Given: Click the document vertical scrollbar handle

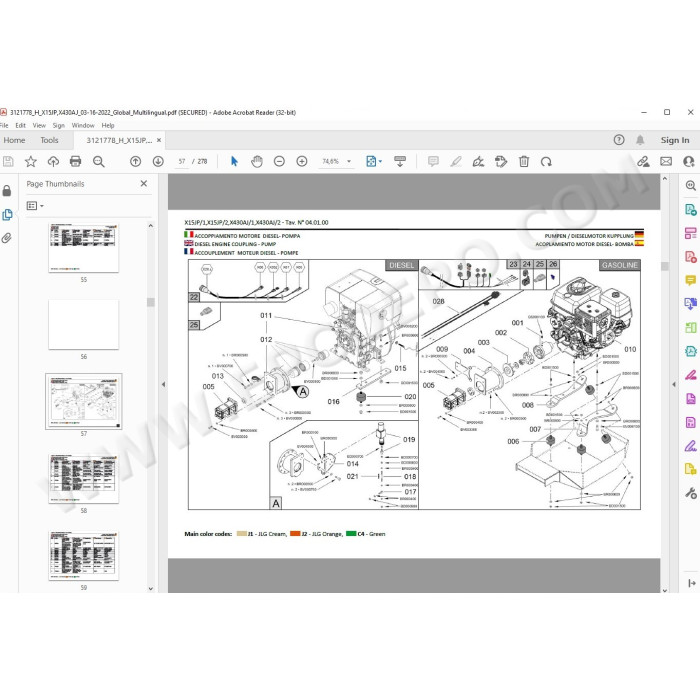Looking at the screenshot, I should point(665,266).
